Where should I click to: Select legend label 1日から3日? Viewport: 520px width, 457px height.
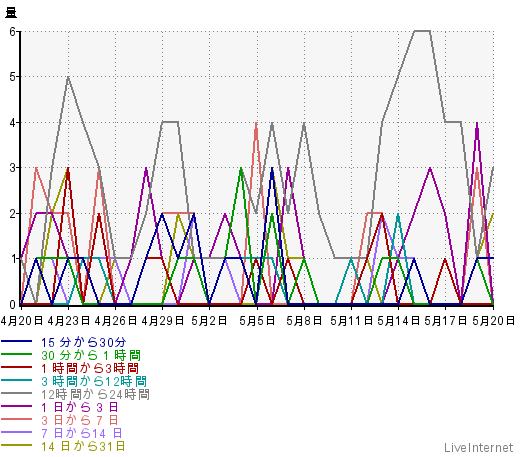pyautogui.click(x=80, y=407)
